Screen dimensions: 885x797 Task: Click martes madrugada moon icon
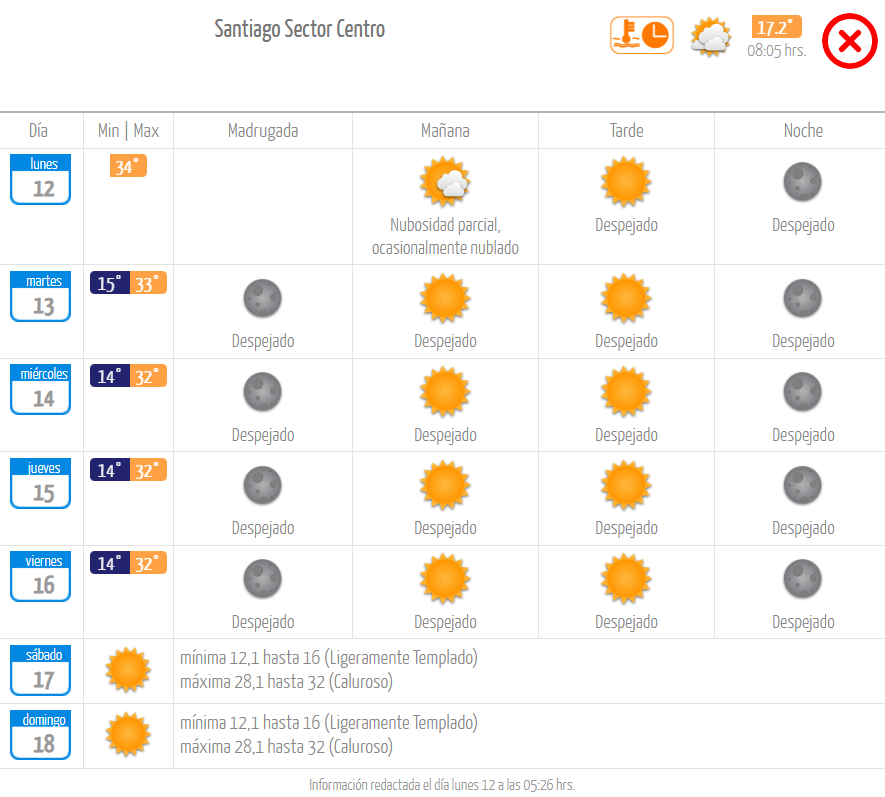pos(262,298)
